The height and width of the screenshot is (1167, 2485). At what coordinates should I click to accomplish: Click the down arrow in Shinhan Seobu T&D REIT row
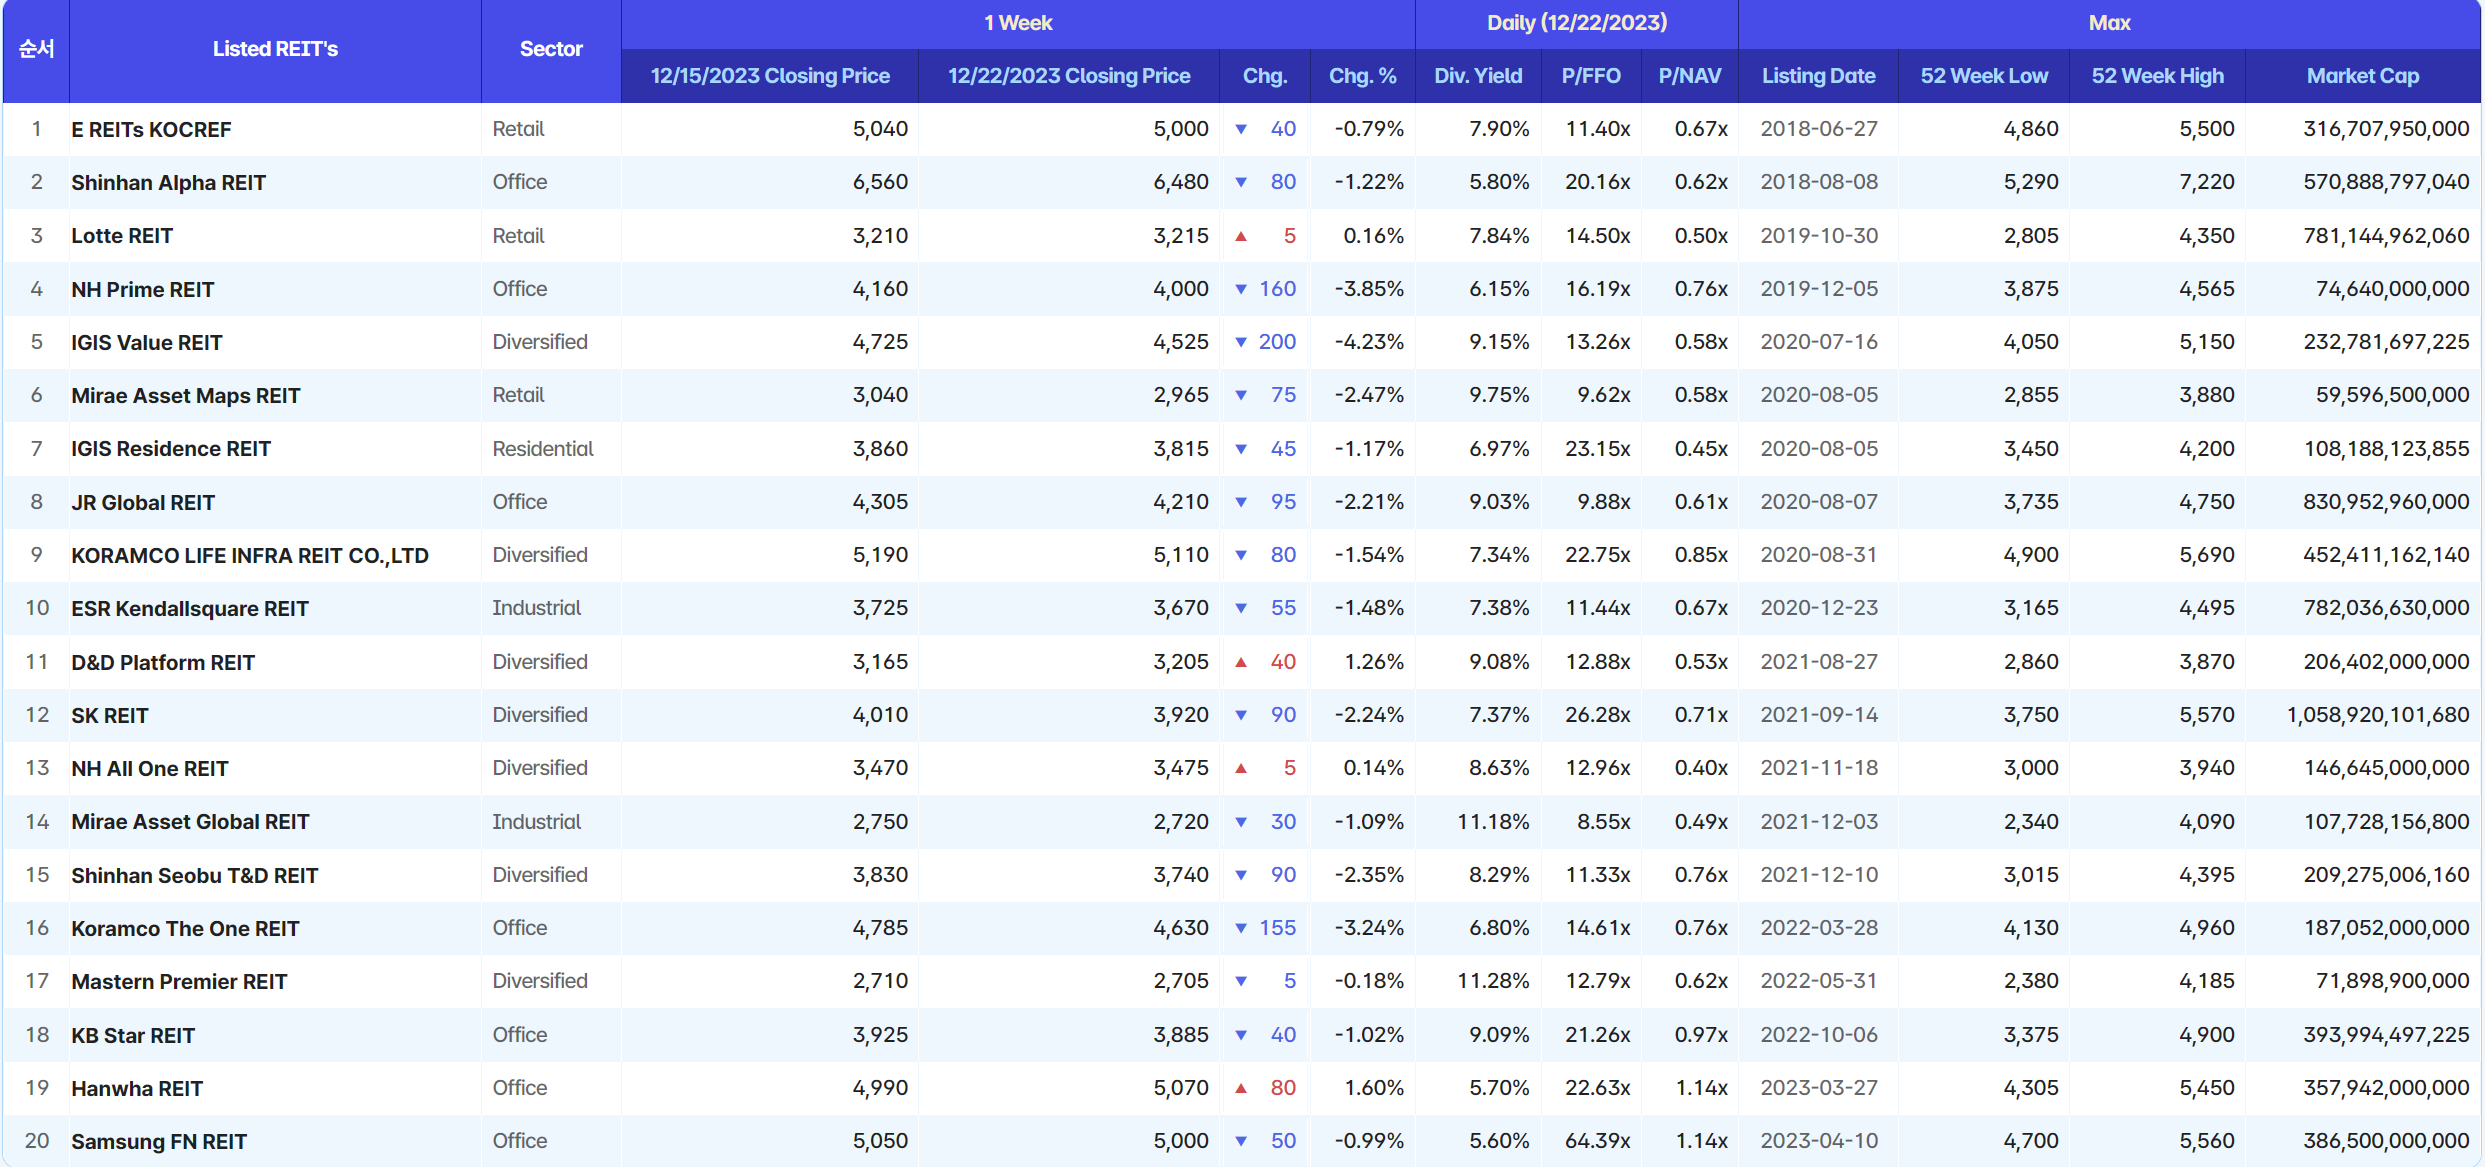[1241, 875]
